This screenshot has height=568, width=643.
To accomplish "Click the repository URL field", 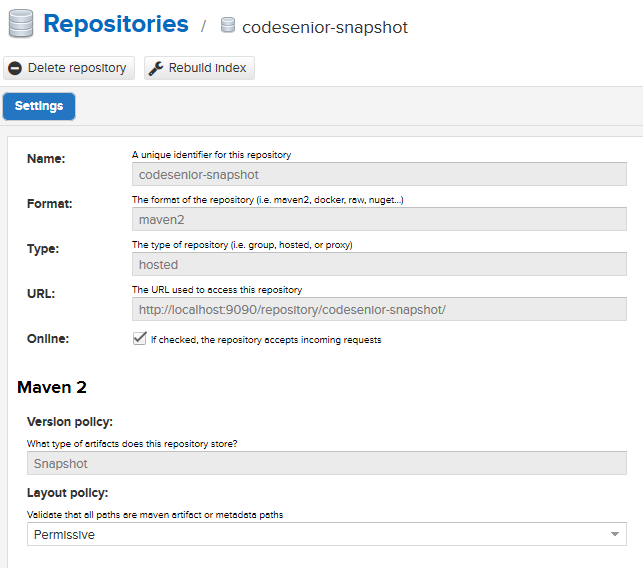I will pyautogui.click(x=379, y=309).
